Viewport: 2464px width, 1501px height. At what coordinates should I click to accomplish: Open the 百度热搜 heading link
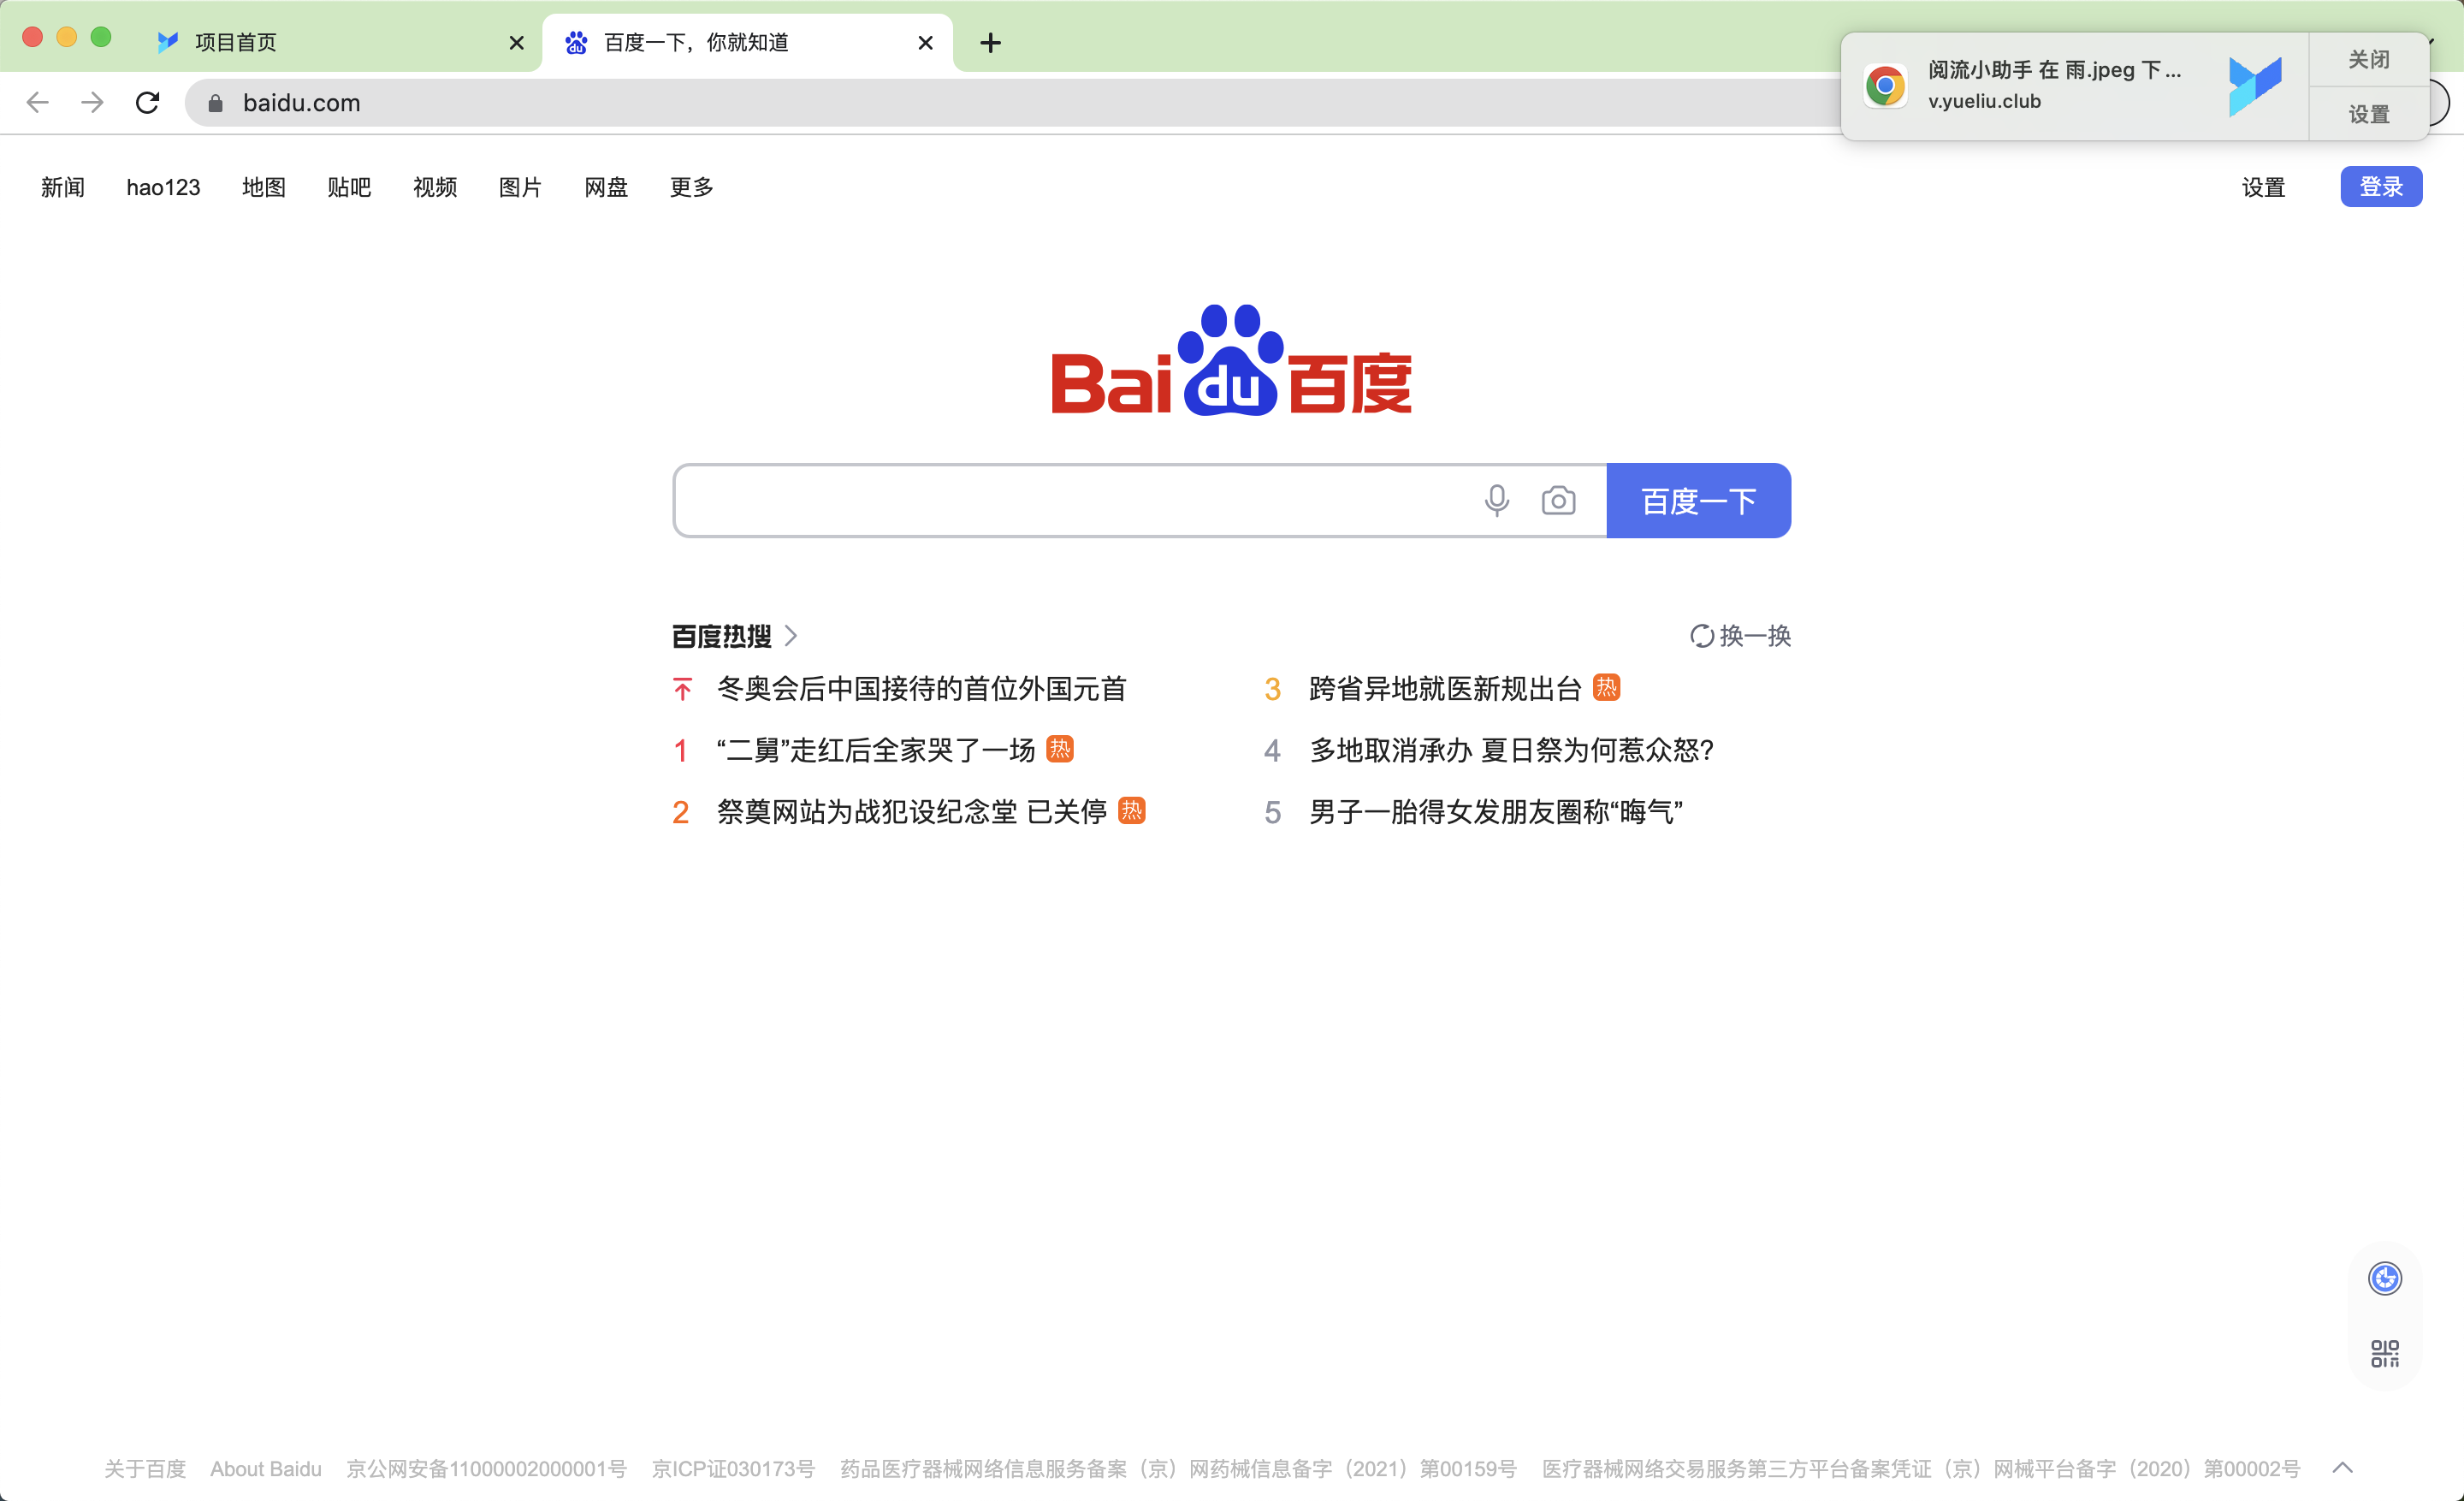pyautogui.click(x=722, y=636)
